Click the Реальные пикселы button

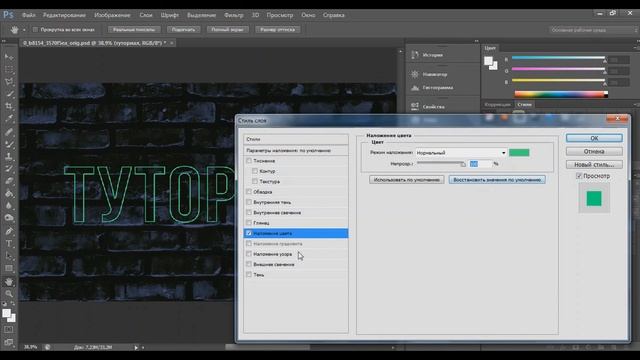[134, 29]
